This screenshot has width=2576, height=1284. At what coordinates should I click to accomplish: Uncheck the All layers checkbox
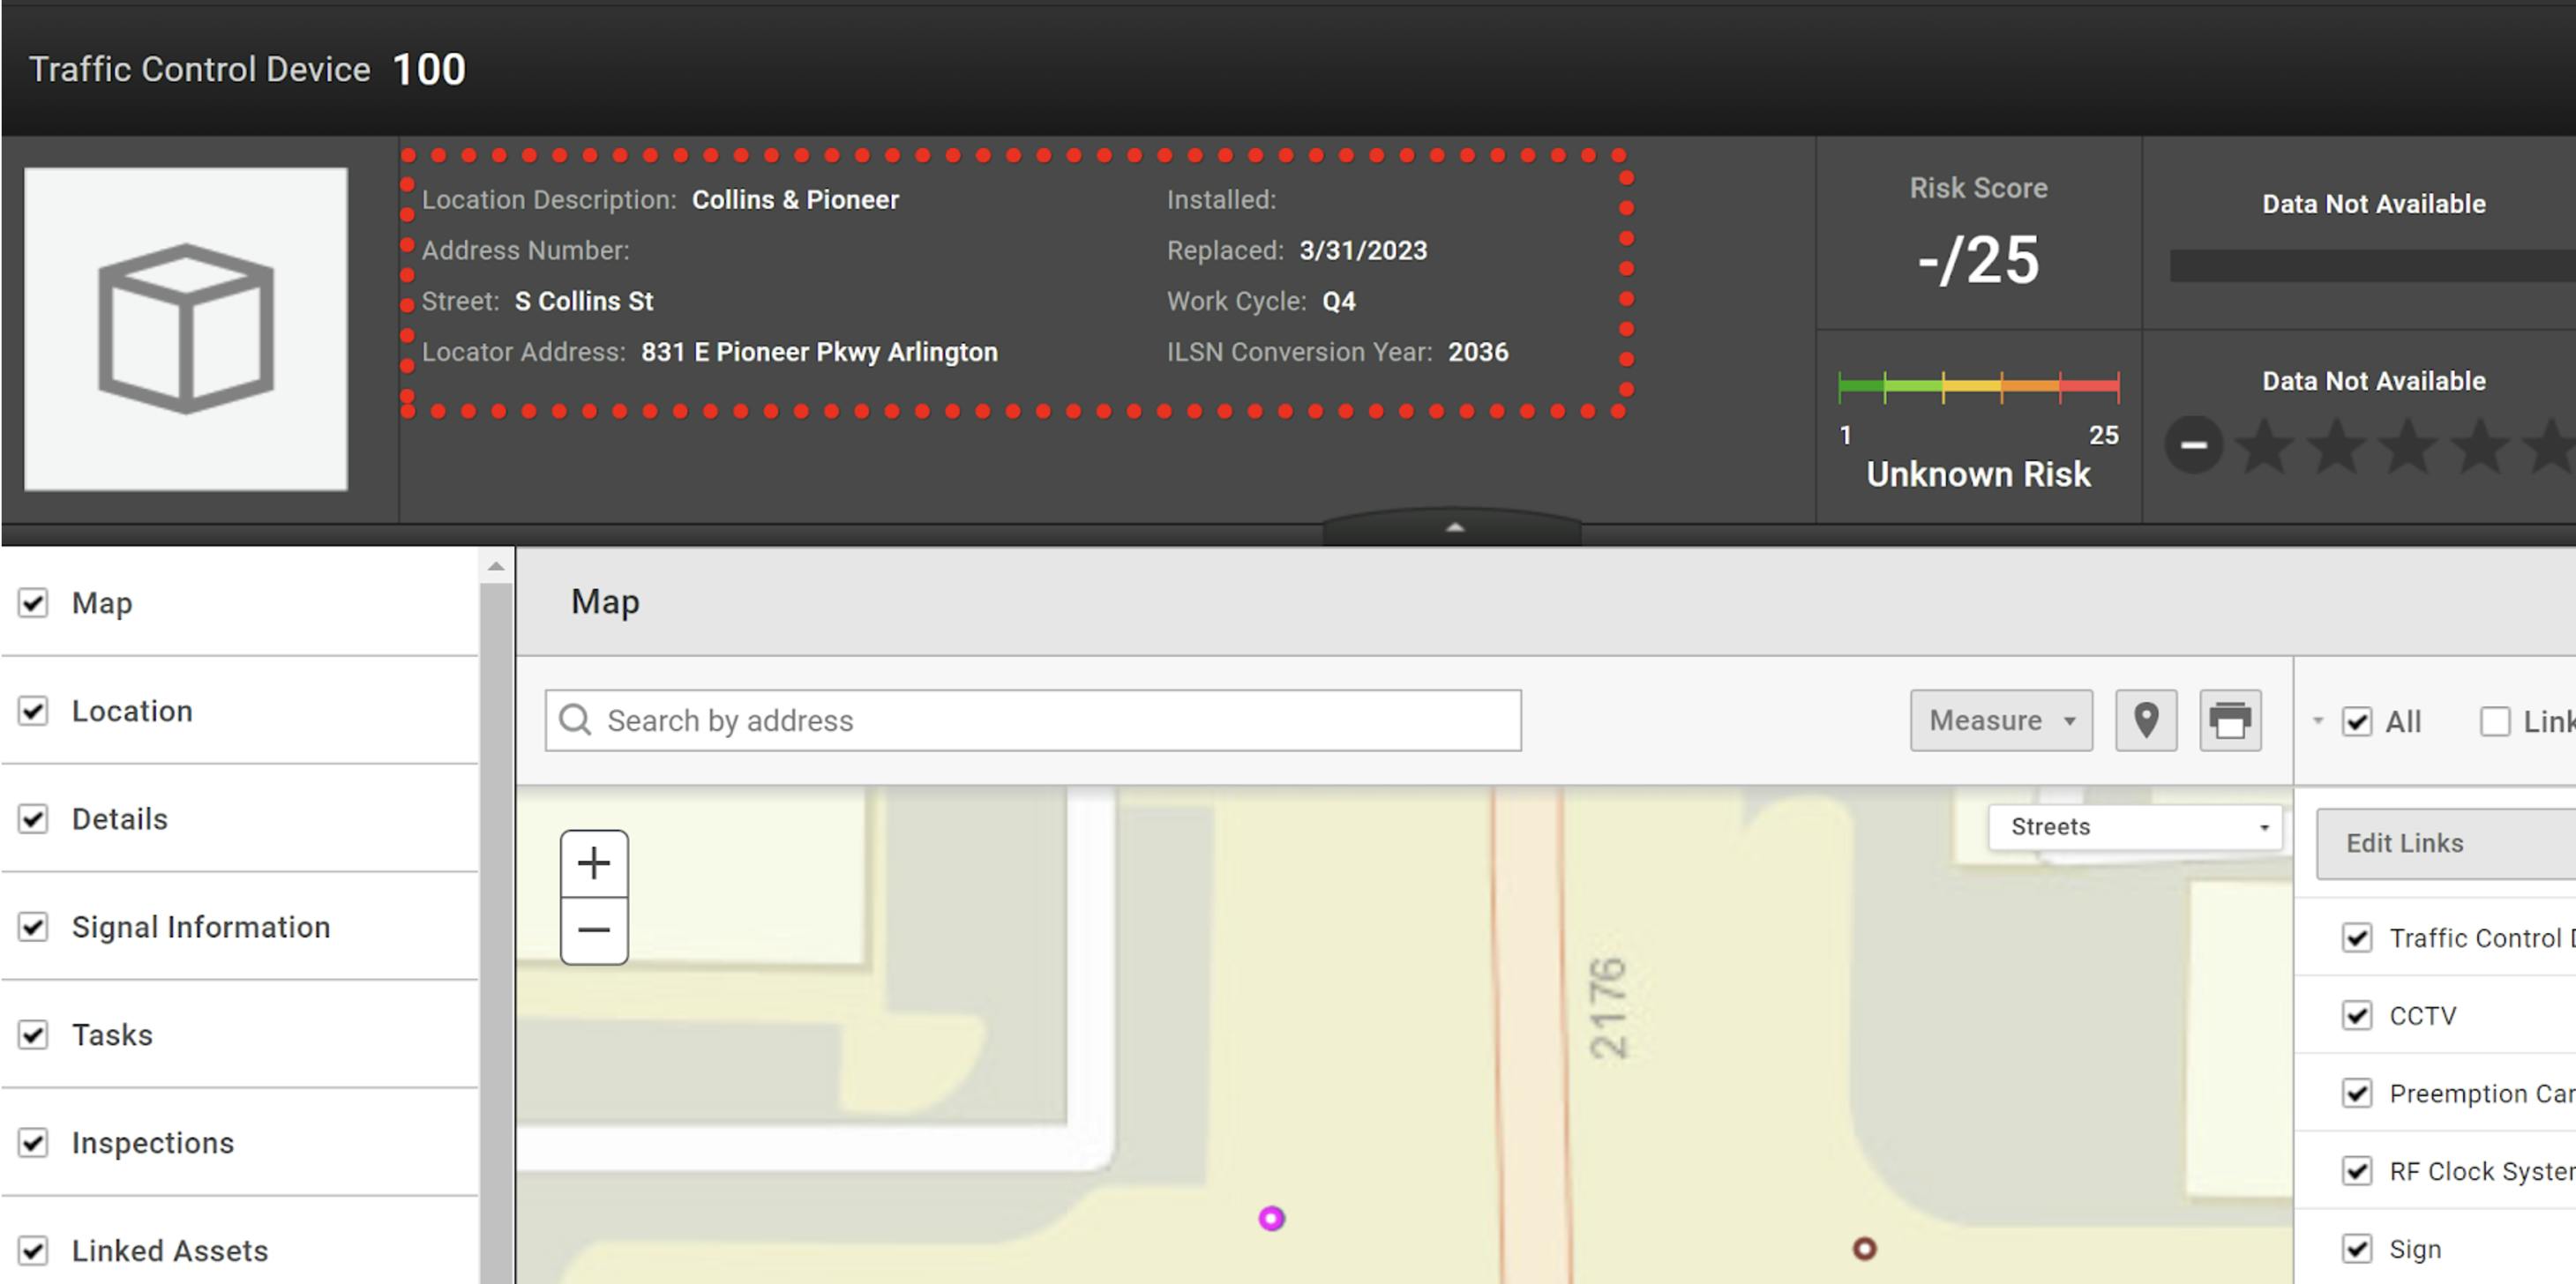click(x=2357, y=721)
